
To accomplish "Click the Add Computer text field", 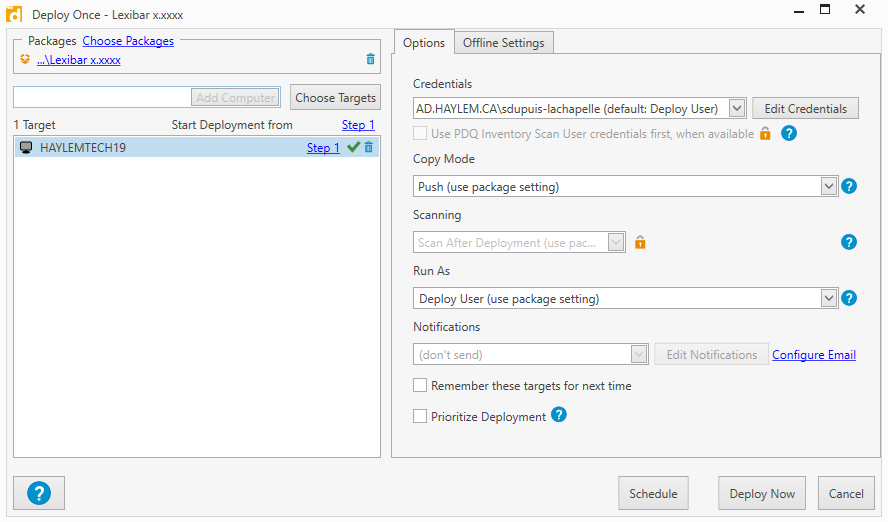I will [x=102, y=97].
